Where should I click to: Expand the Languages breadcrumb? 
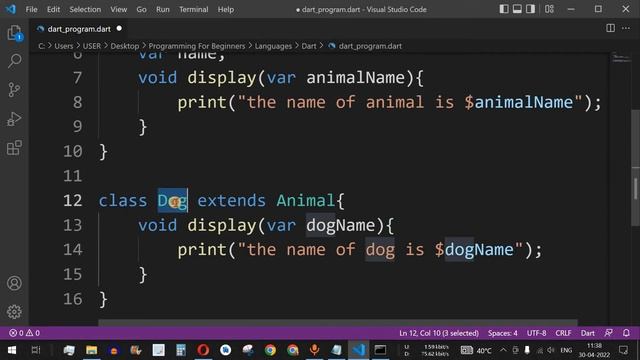pos(273,46)
